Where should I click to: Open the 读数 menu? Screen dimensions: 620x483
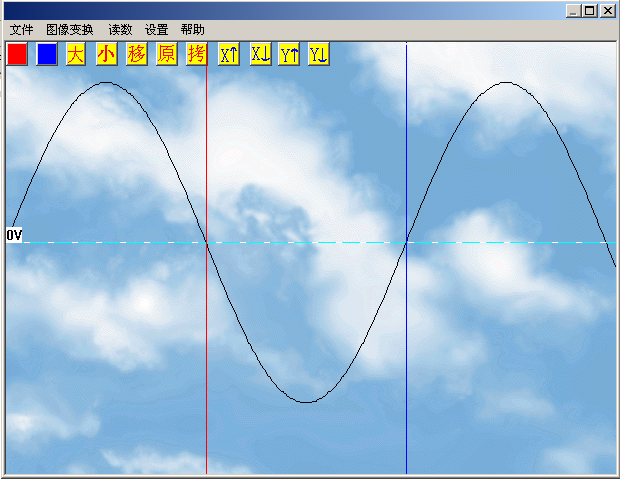click(120, 30)
